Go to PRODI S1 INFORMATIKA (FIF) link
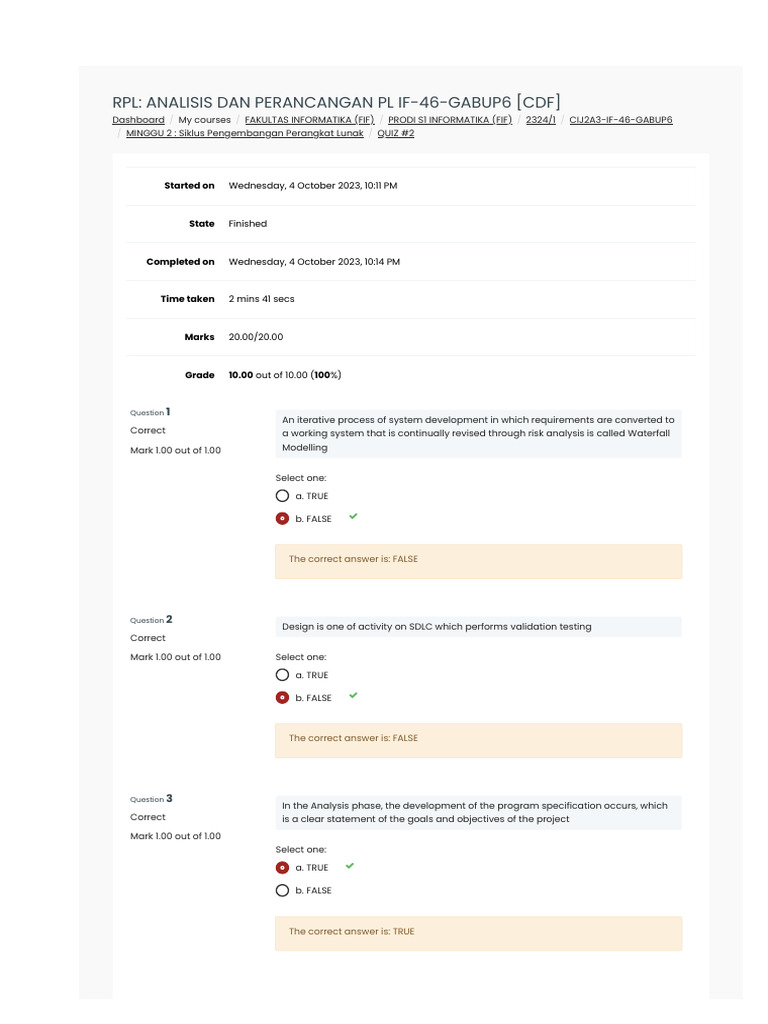 tap(450, 120)
